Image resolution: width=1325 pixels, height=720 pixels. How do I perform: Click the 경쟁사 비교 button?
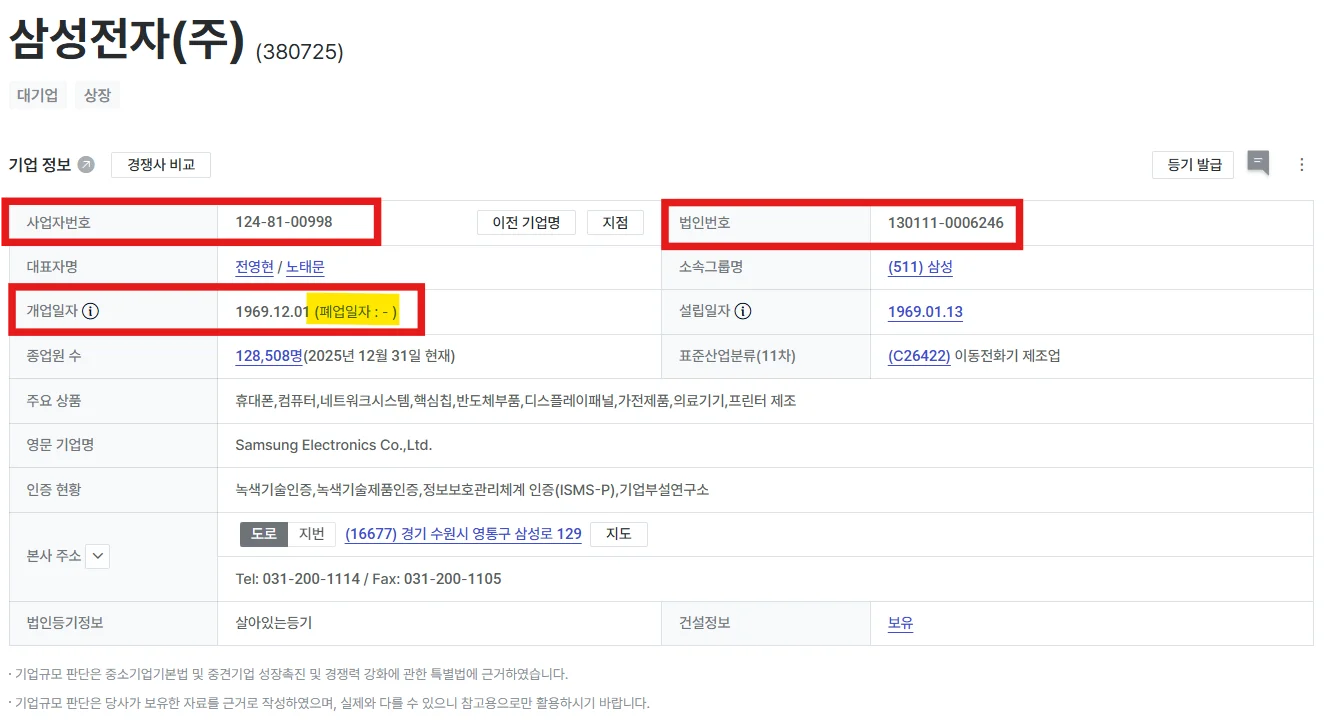point(161,165)
